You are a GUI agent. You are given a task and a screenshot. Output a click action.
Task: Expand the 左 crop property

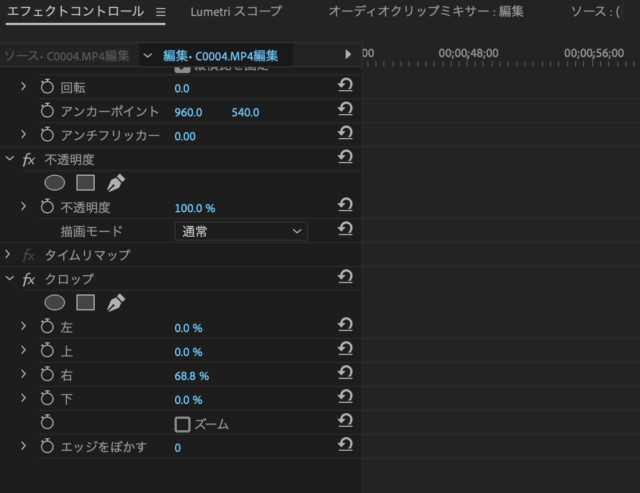click(23, 326)
